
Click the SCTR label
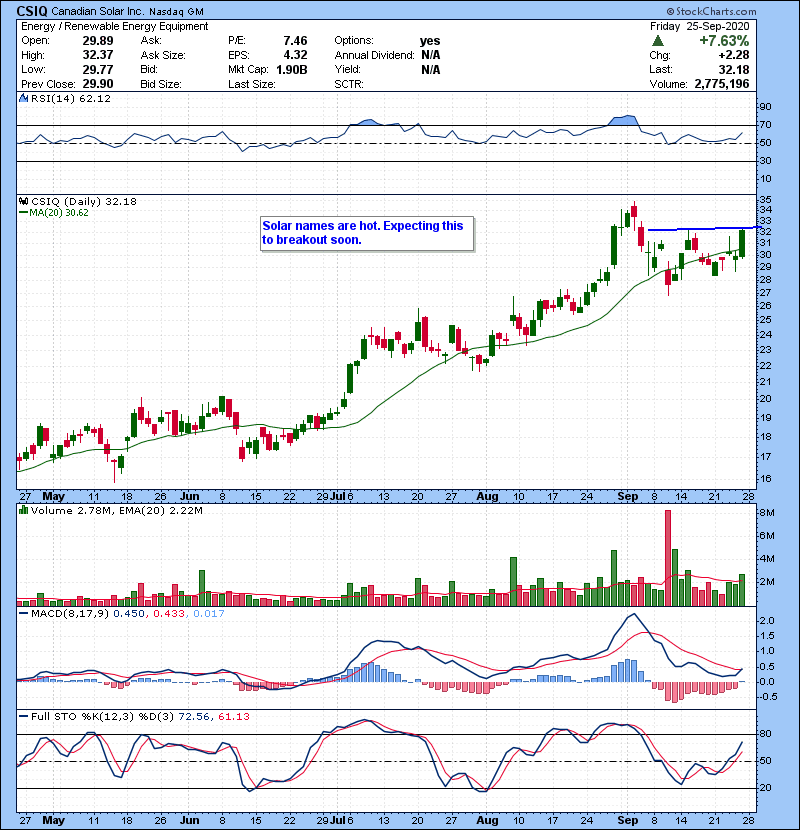coord(349,84)
